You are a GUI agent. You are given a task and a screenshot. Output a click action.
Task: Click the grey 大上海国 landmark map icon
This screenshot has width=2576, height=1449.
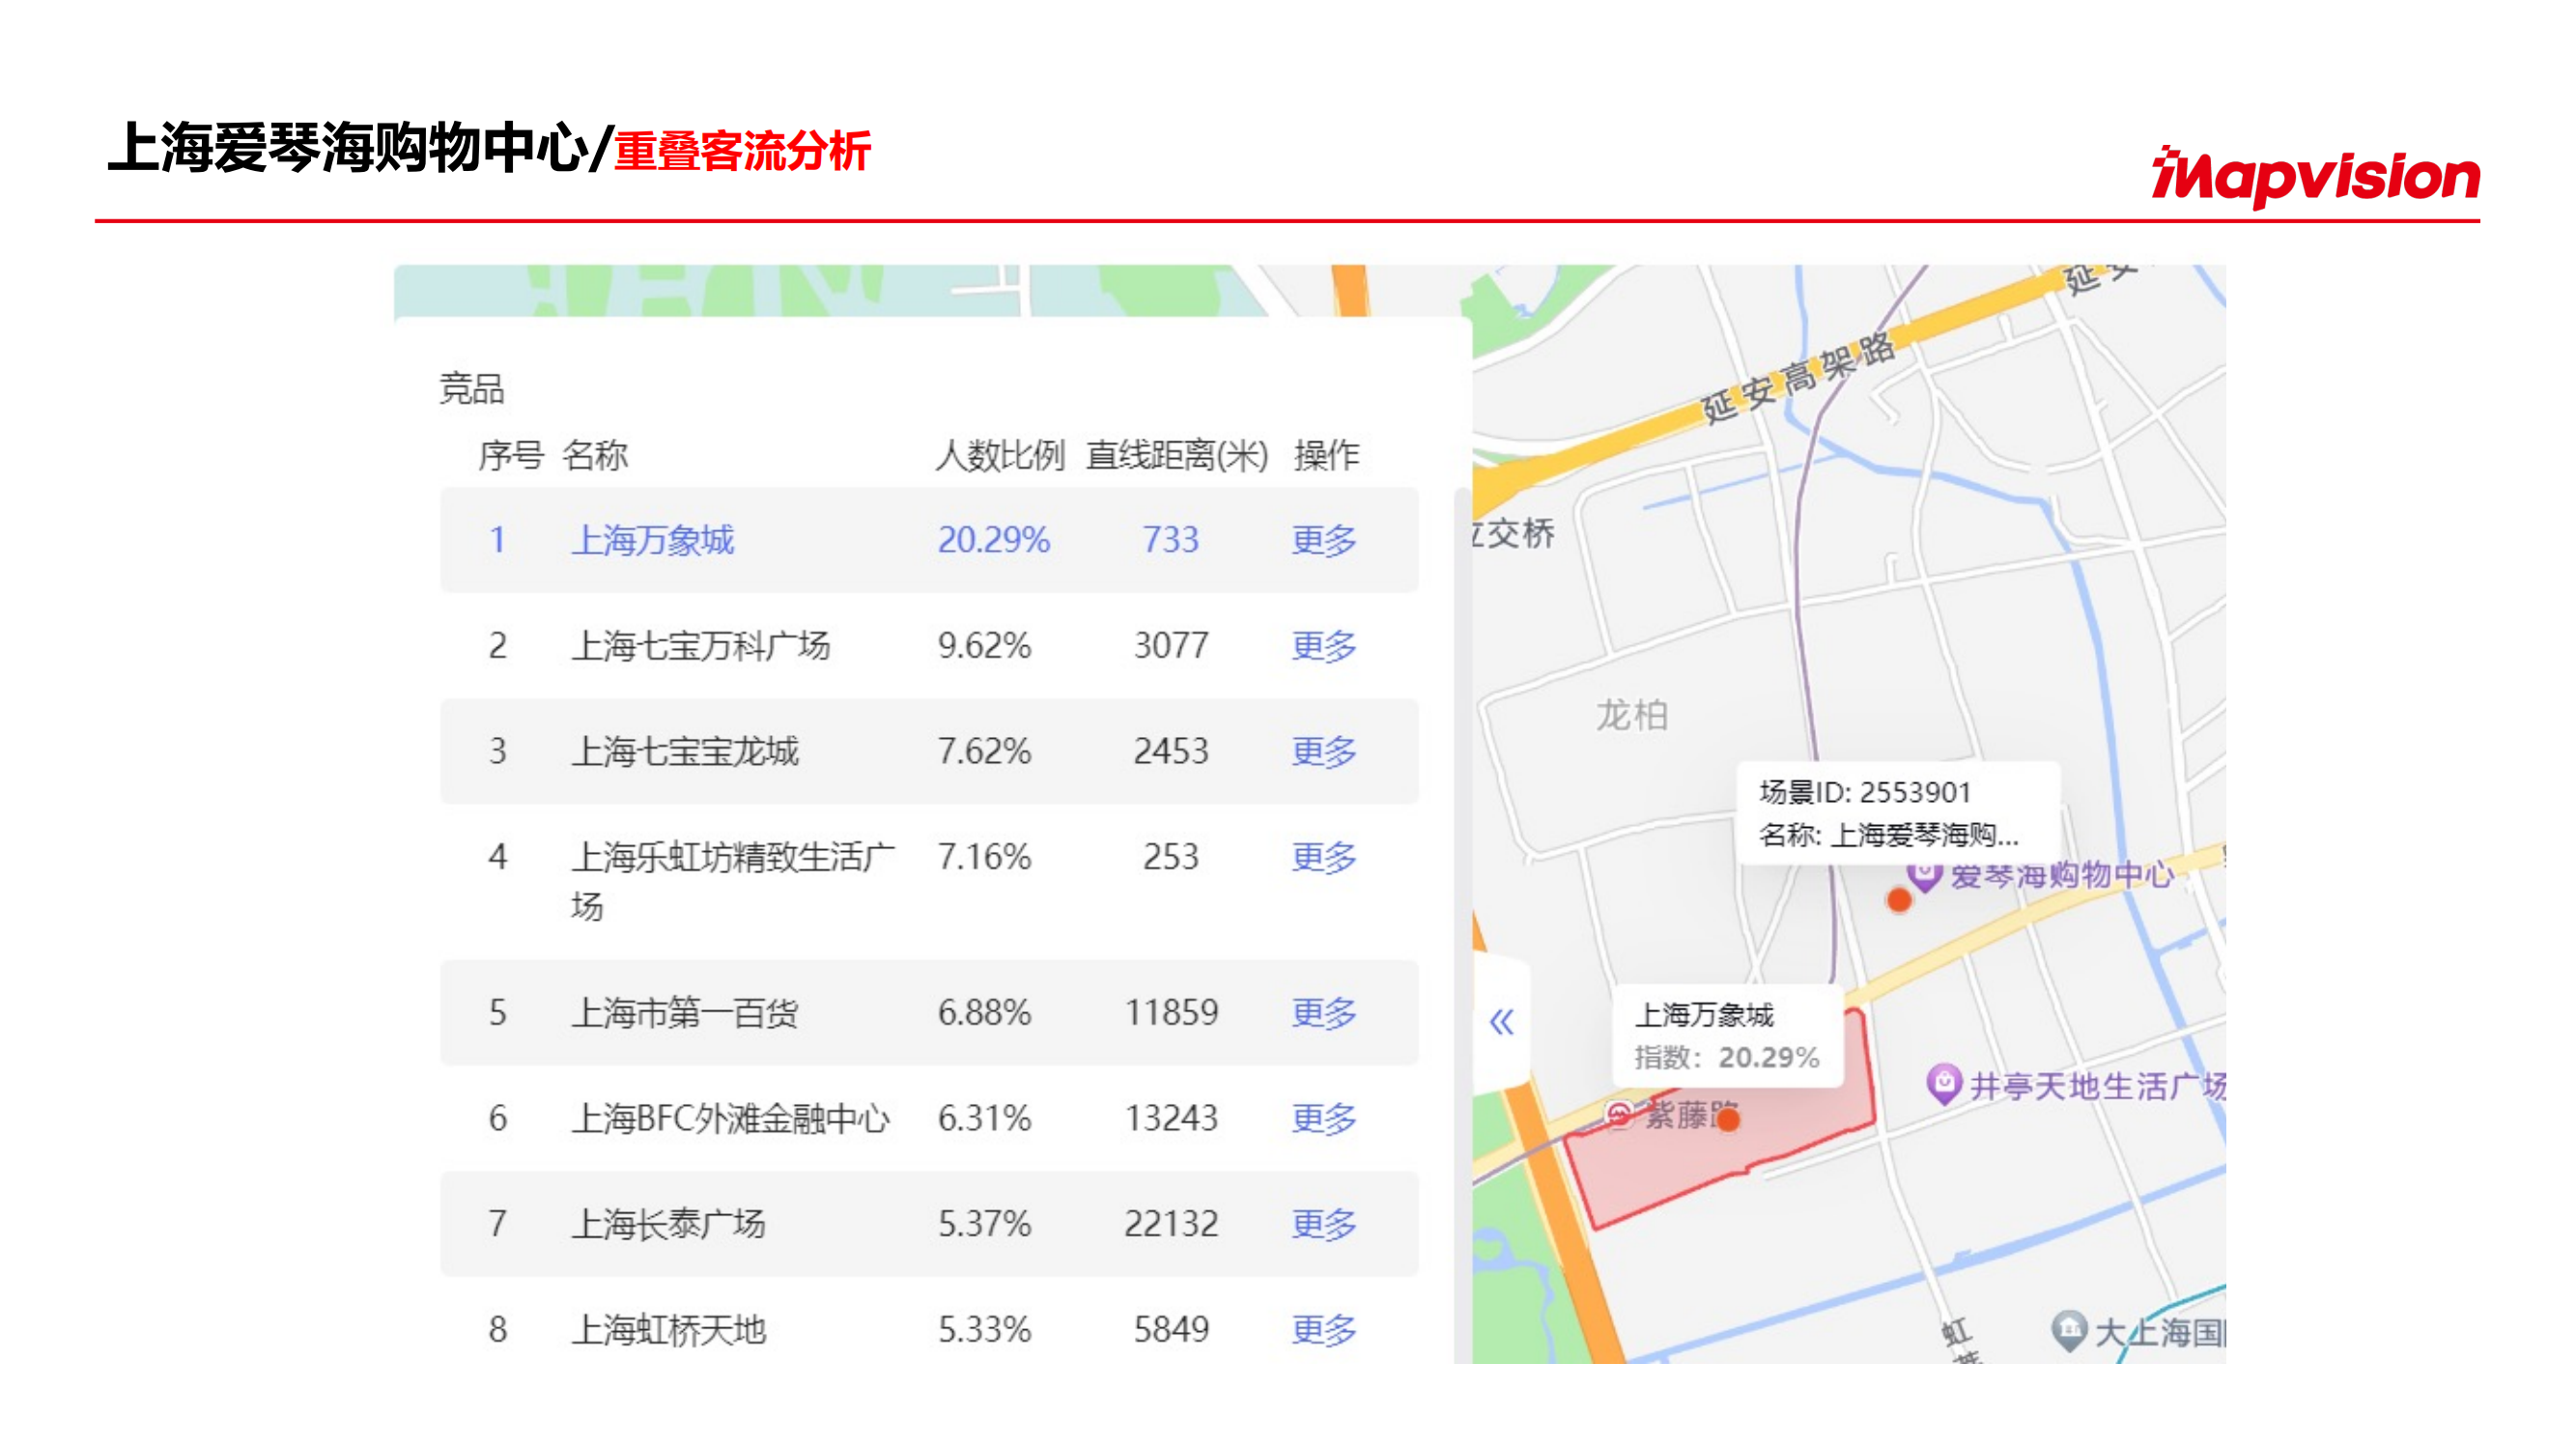click(x=2068, y=1331)
